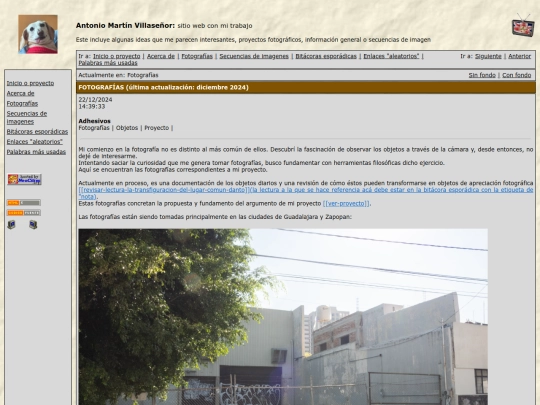Open 'Inicio o proyecto' in left sidebar
The image size is (540, 405).
(x=30, y=83)
